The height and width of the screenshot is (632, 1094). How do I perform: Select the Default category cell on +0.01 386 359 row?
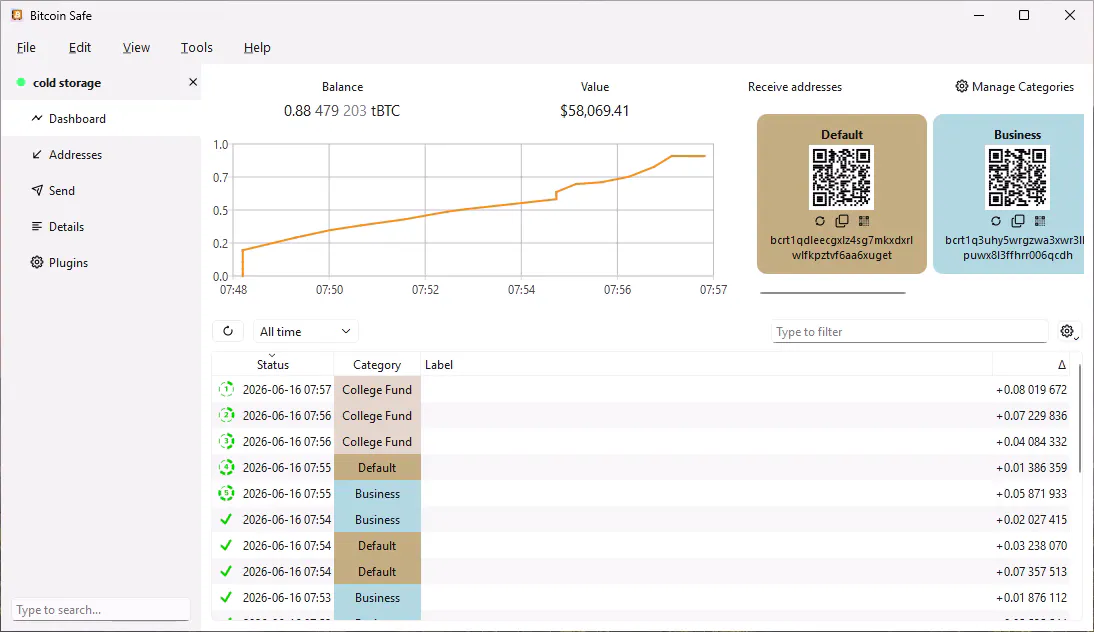pos(377,467)
